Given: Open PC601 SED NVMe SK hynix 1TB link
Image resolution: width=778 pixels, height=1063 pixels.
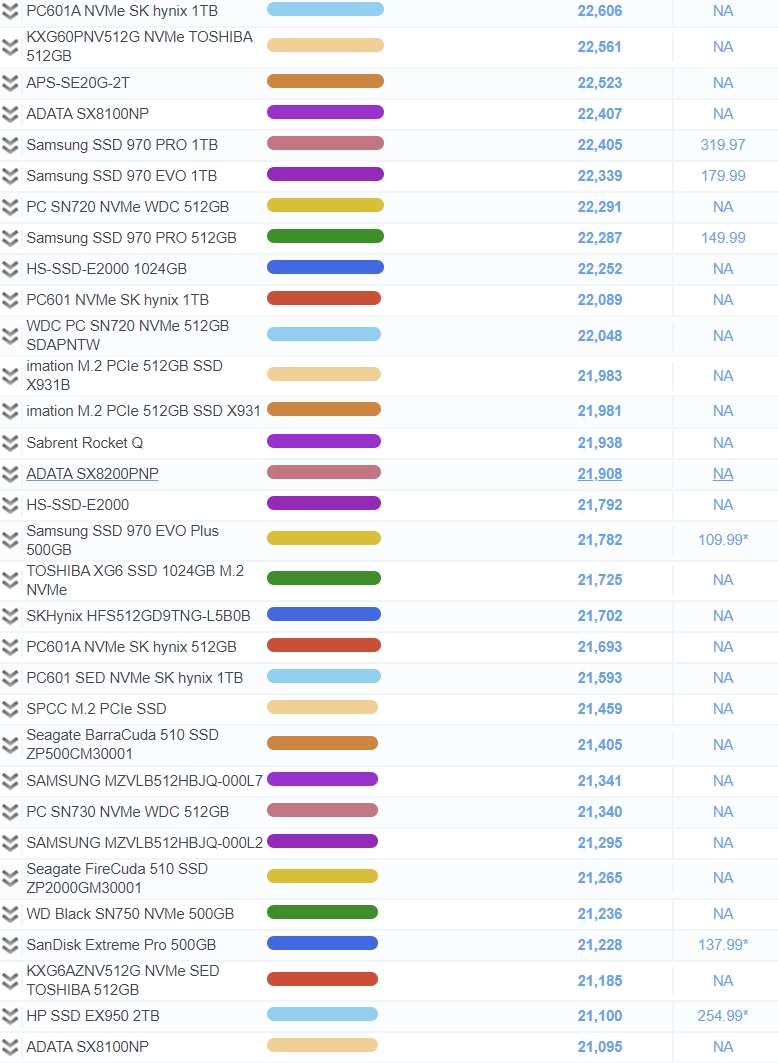Looking at the screenshot, I should 134,678.
